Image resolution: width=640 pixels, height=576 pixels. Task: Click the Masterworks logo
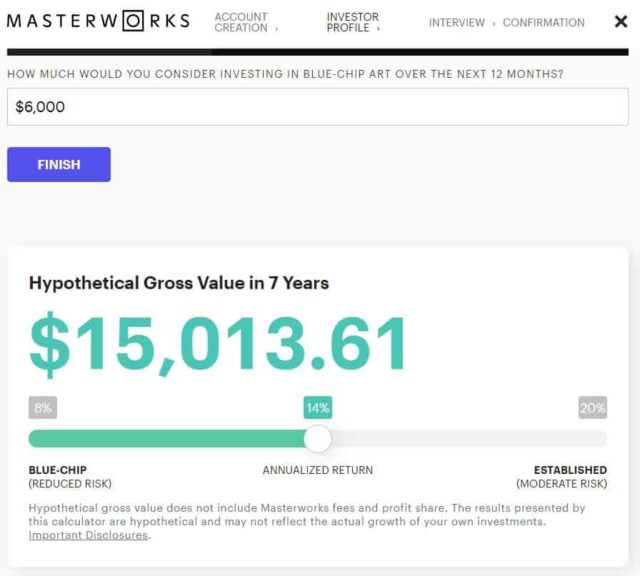(x=98, y=21)
